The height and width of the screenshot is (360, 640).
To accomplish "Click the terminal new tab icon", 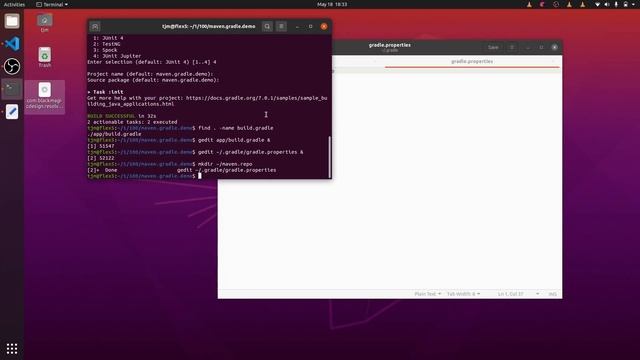I will pyautogui.click(x=95, y=27).
